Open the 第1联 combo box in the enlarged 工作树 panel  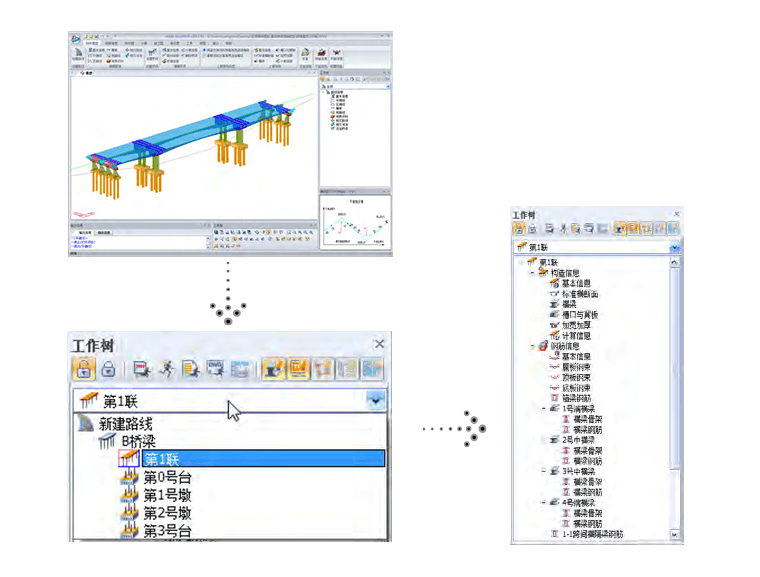230,401
